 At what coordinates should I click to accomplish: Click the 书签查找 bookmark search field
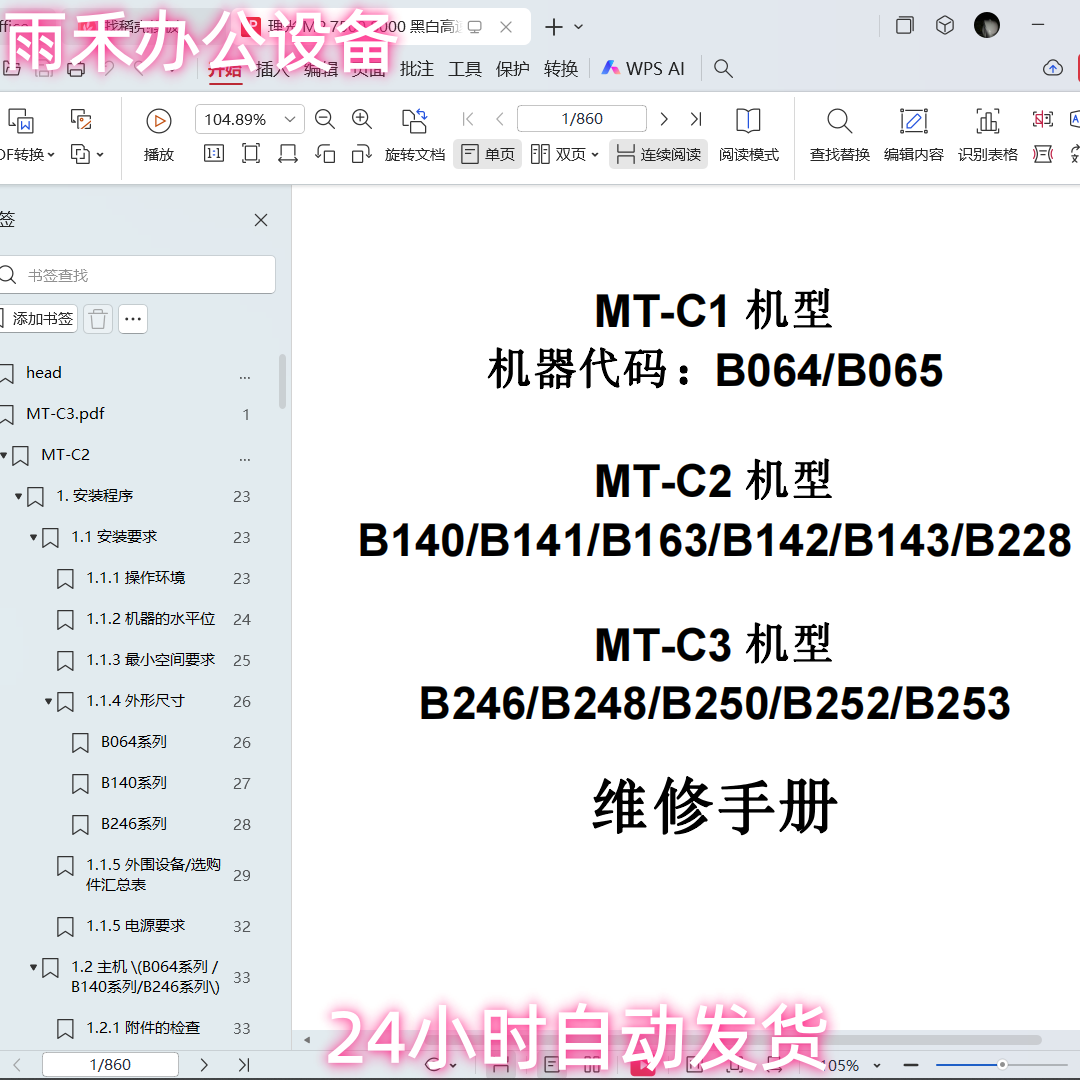pyautogui.click(x=136, y=275)
